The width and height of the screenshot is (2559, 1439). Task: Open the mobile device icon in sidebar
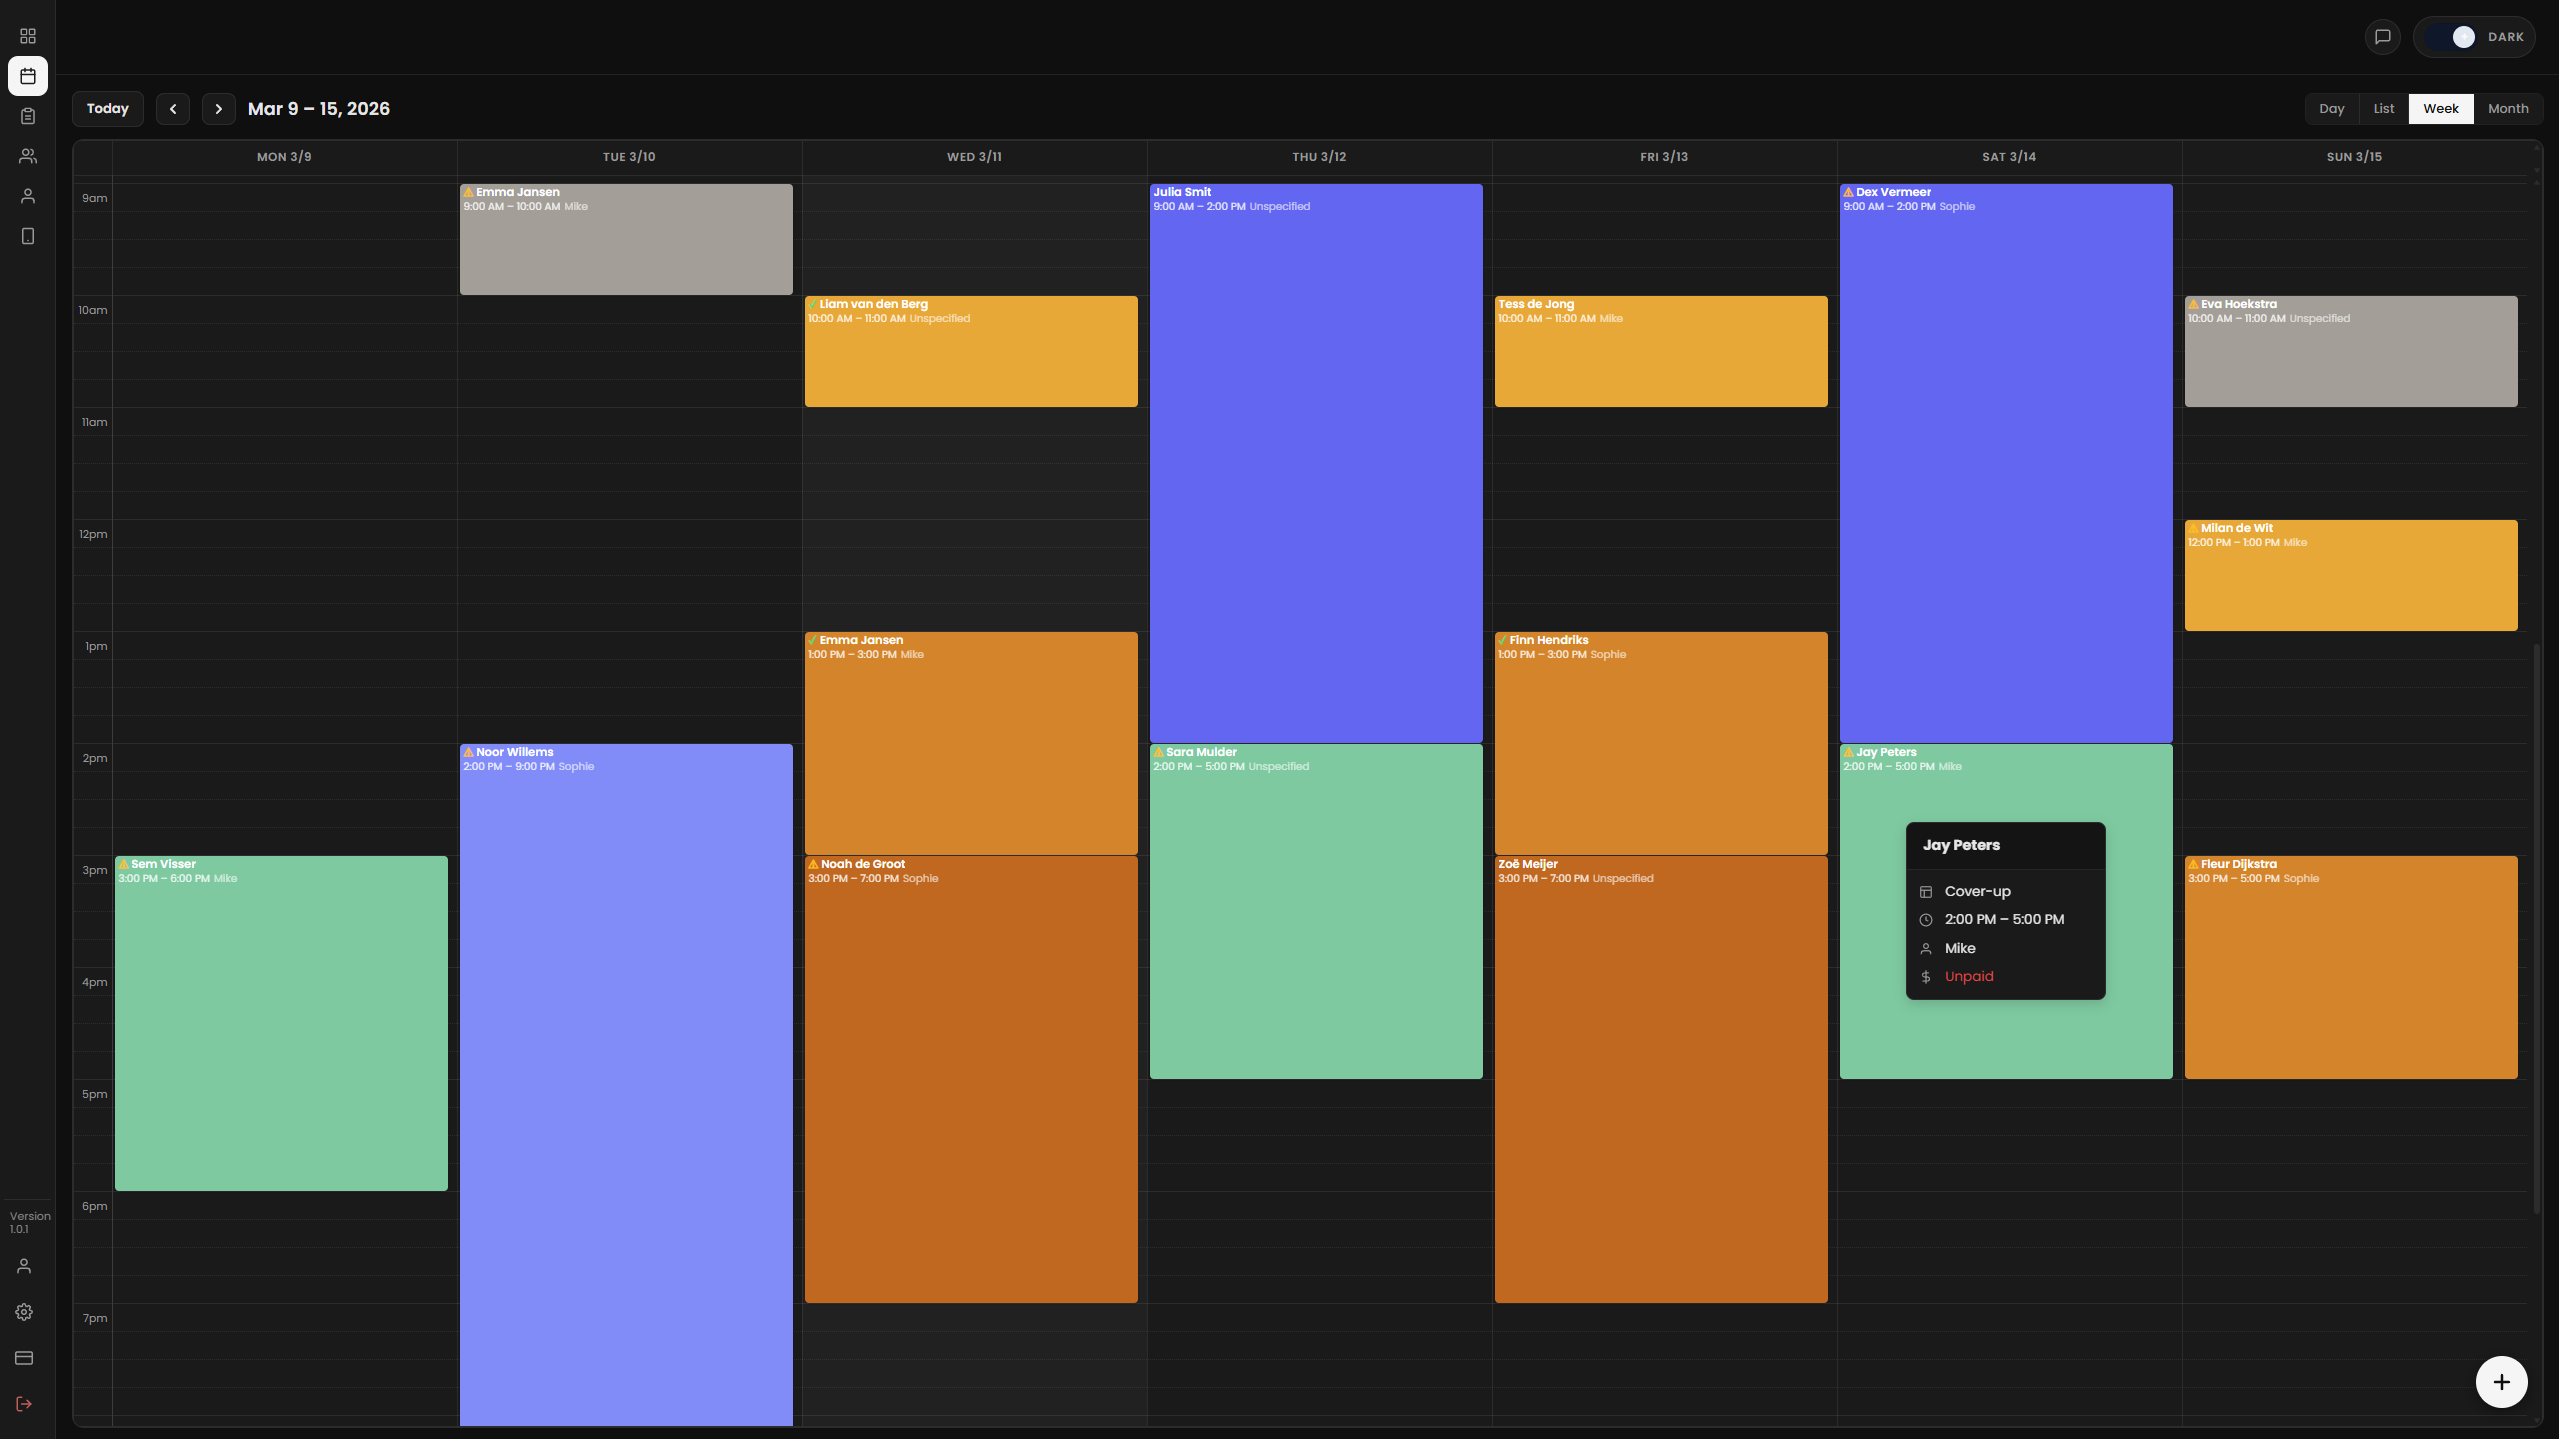[x=27, y=236]
